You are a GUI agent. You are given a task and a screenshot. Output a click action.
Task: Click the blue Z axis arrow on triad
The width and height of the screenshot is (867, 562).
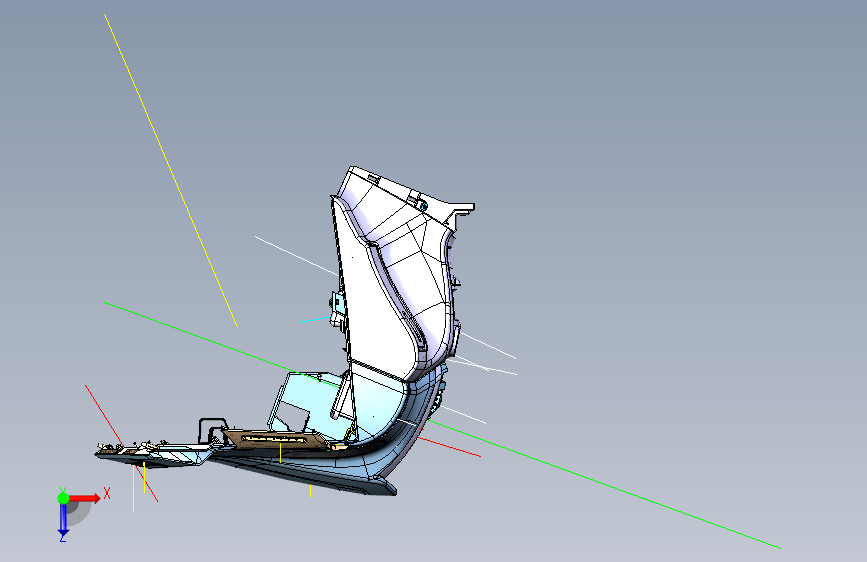(x=63, y=520)
